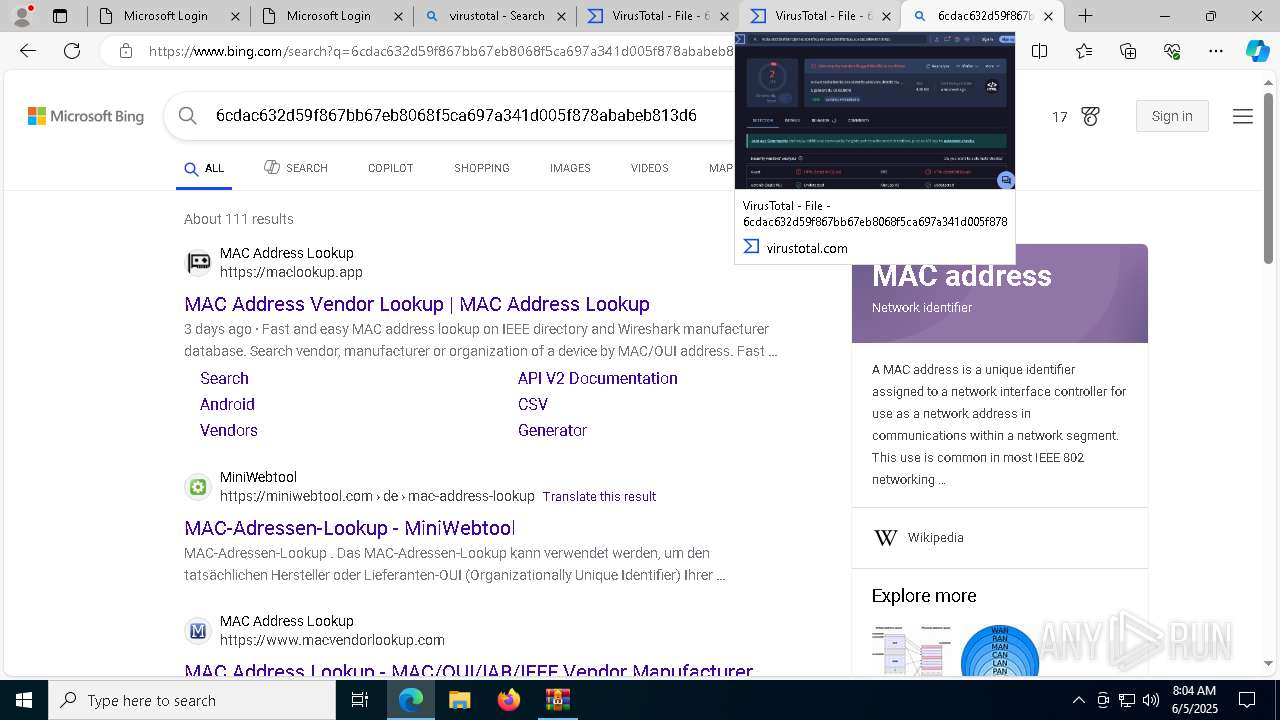The width and height of the screenshot is (1280, 720).
Task: Open Favorites star icon
Action: (1084, 51)
